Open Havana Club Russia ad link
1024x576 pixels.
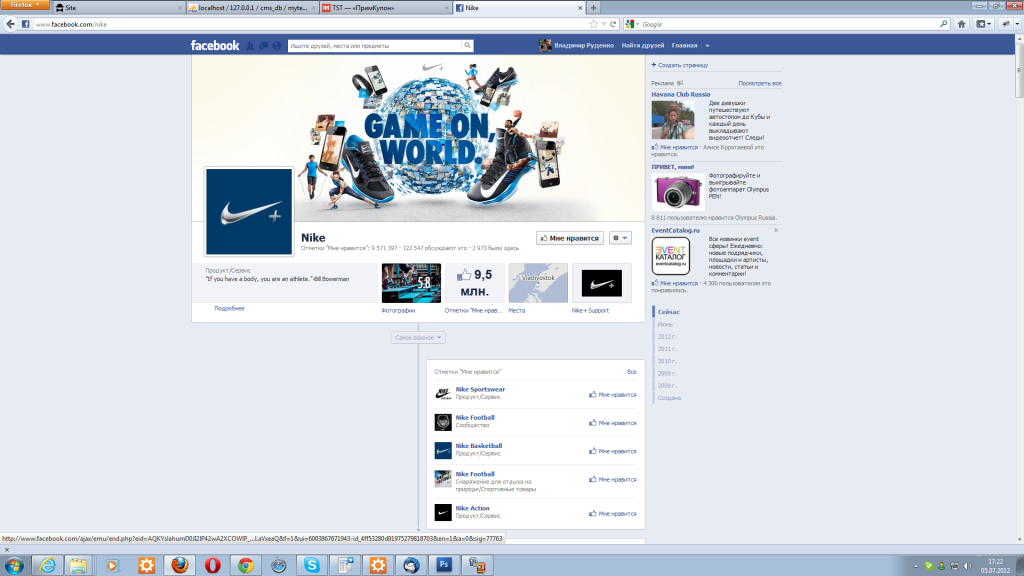(x=680, y=95)
